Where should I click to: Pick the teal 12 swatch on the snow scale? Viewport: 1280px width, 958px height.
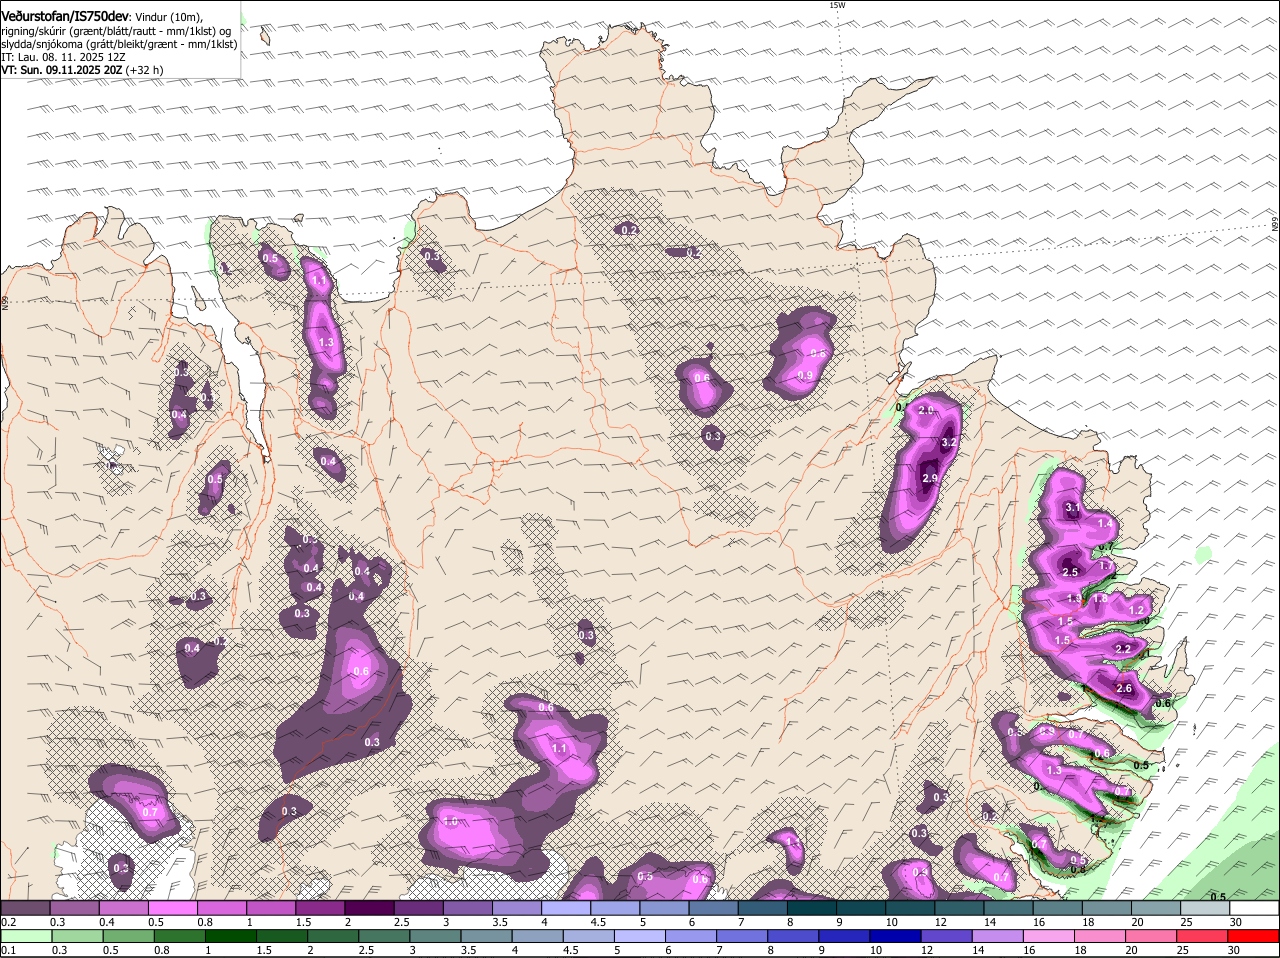coord(960,908)
